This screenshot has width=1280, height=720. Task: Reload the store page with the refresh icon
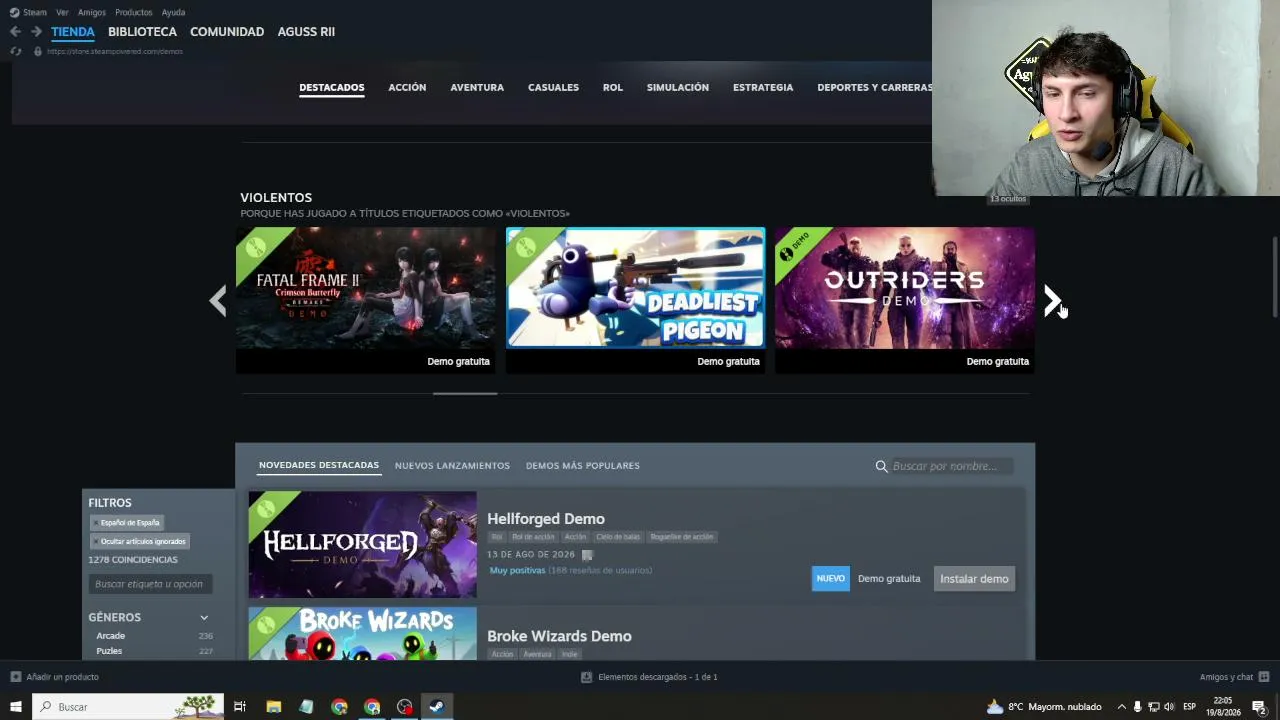[15, 51]
